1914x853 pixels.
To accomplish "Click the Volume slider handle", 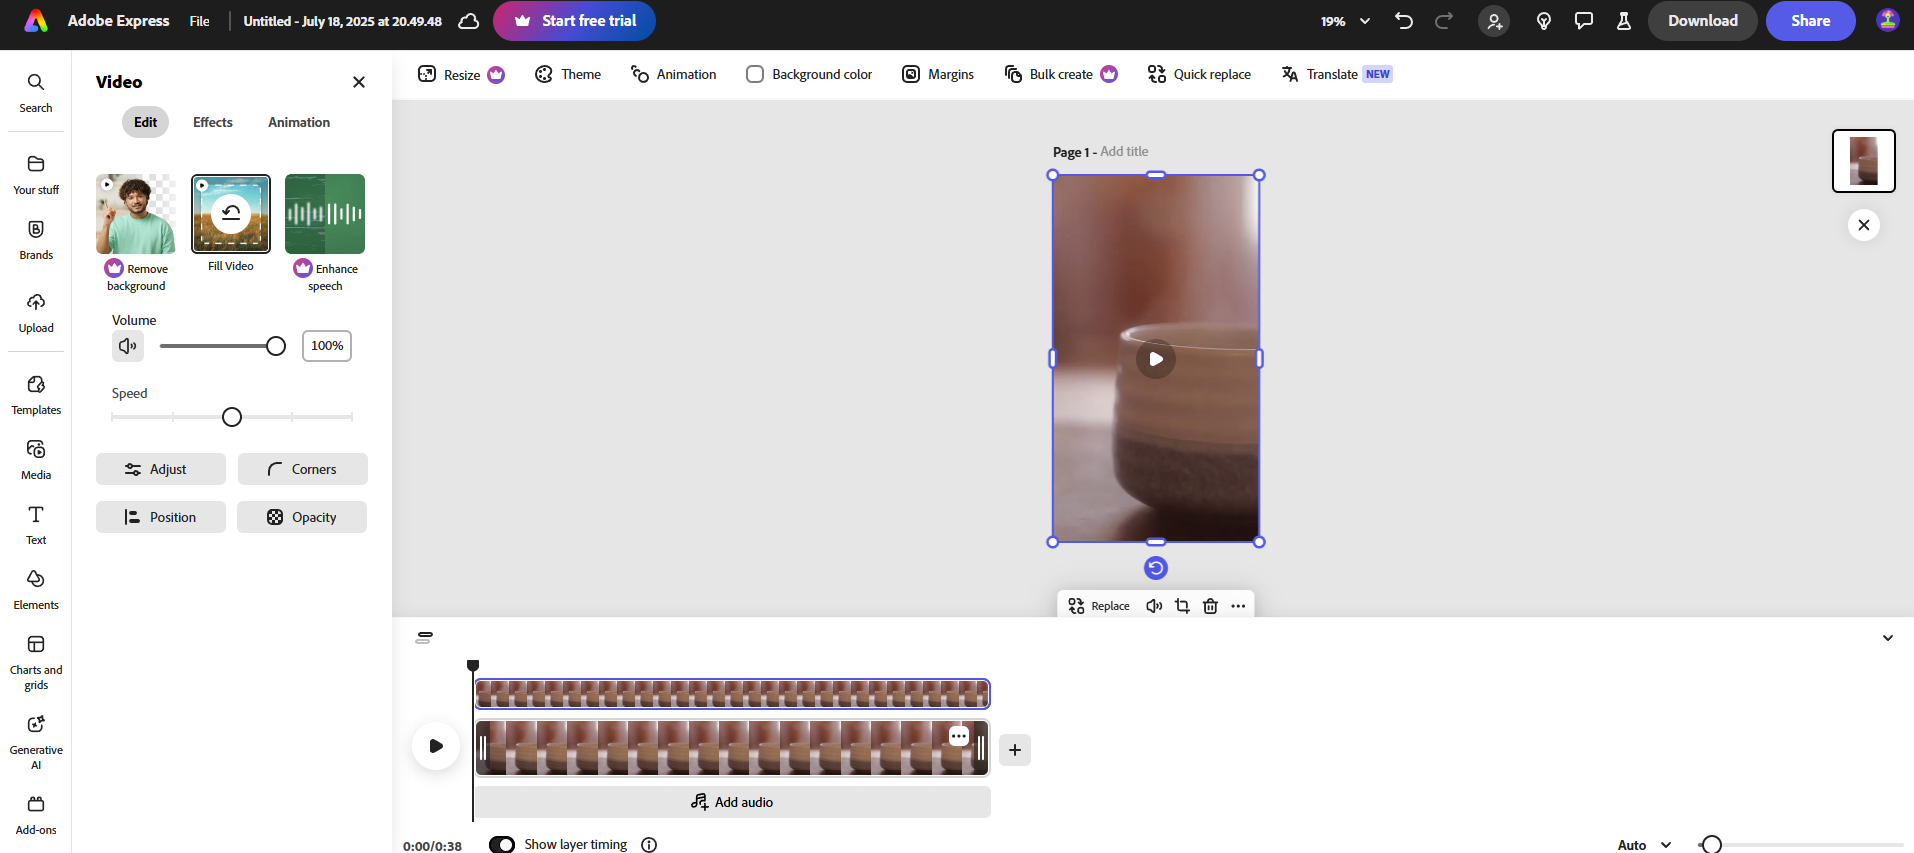I will (x=276, y=346).
